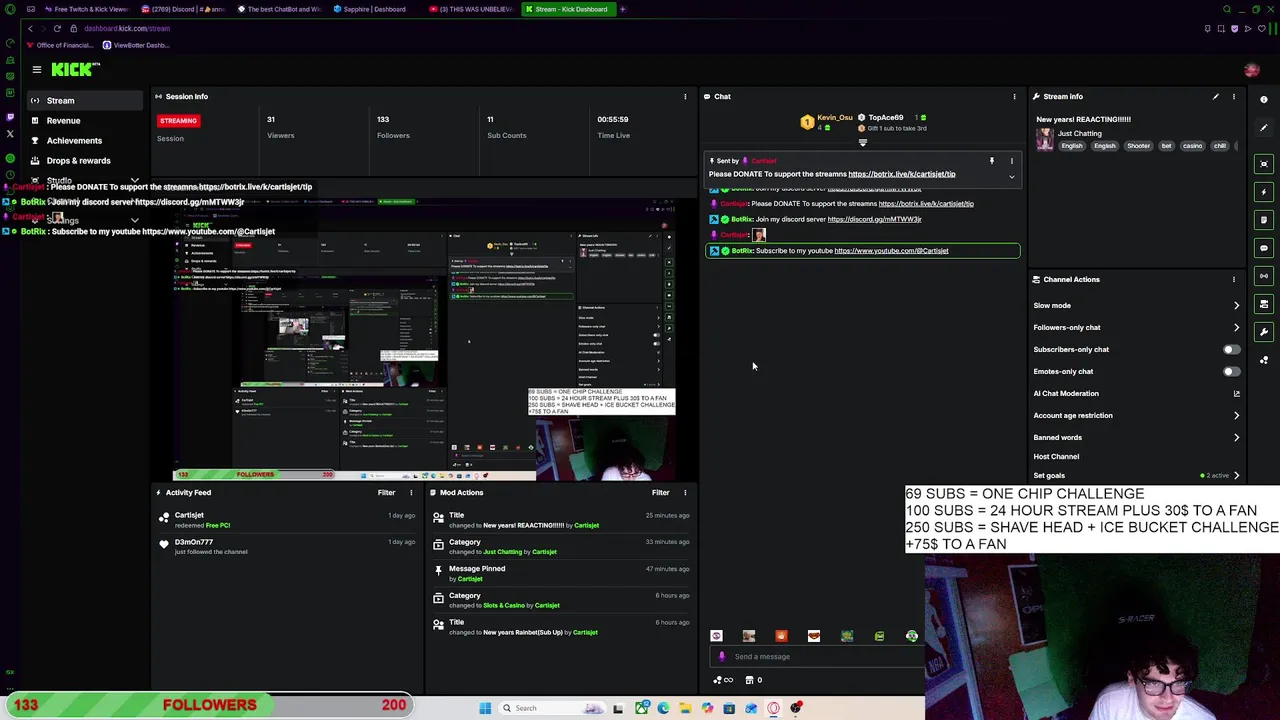Expand Studio section in sidebar

click(134, 181)
